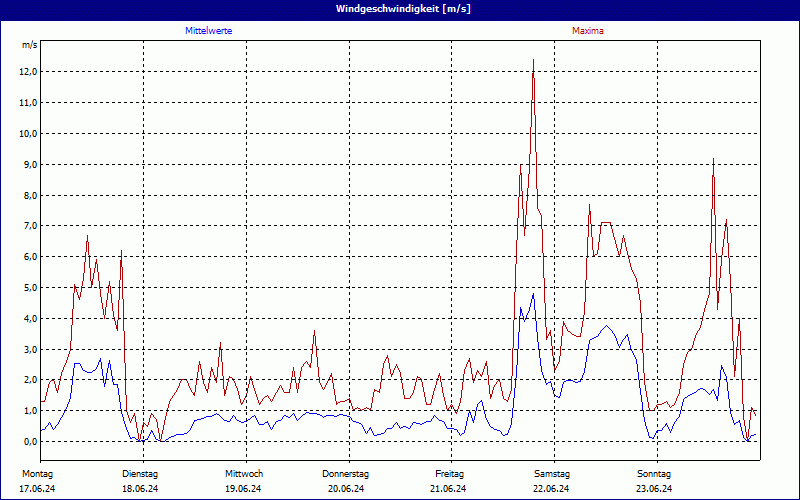This screenshot has height=500, width=800.
Task: Select the Freitag day label
Action: (449, 473)
